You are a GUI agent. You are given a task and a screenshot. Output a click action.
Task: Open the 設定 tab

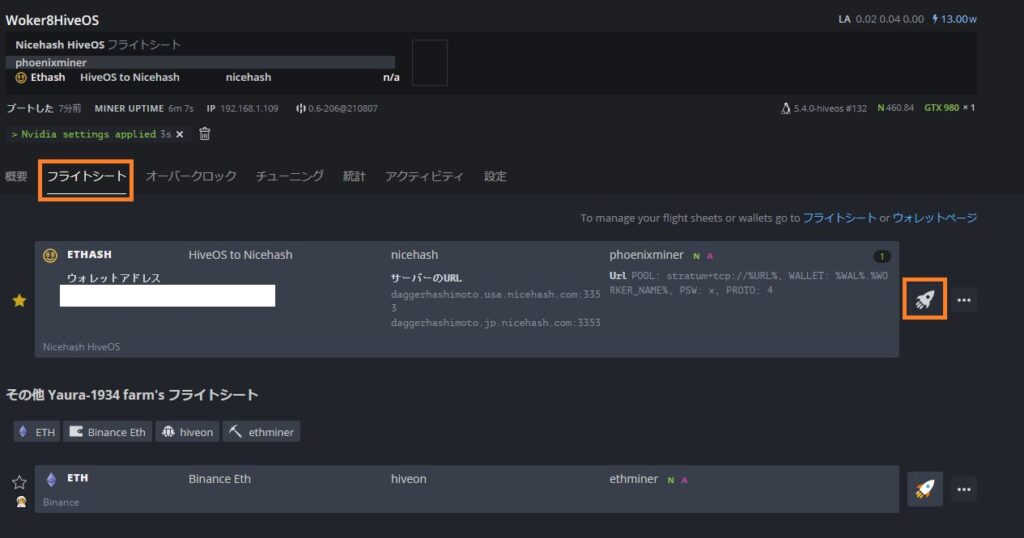coord(495,176)
